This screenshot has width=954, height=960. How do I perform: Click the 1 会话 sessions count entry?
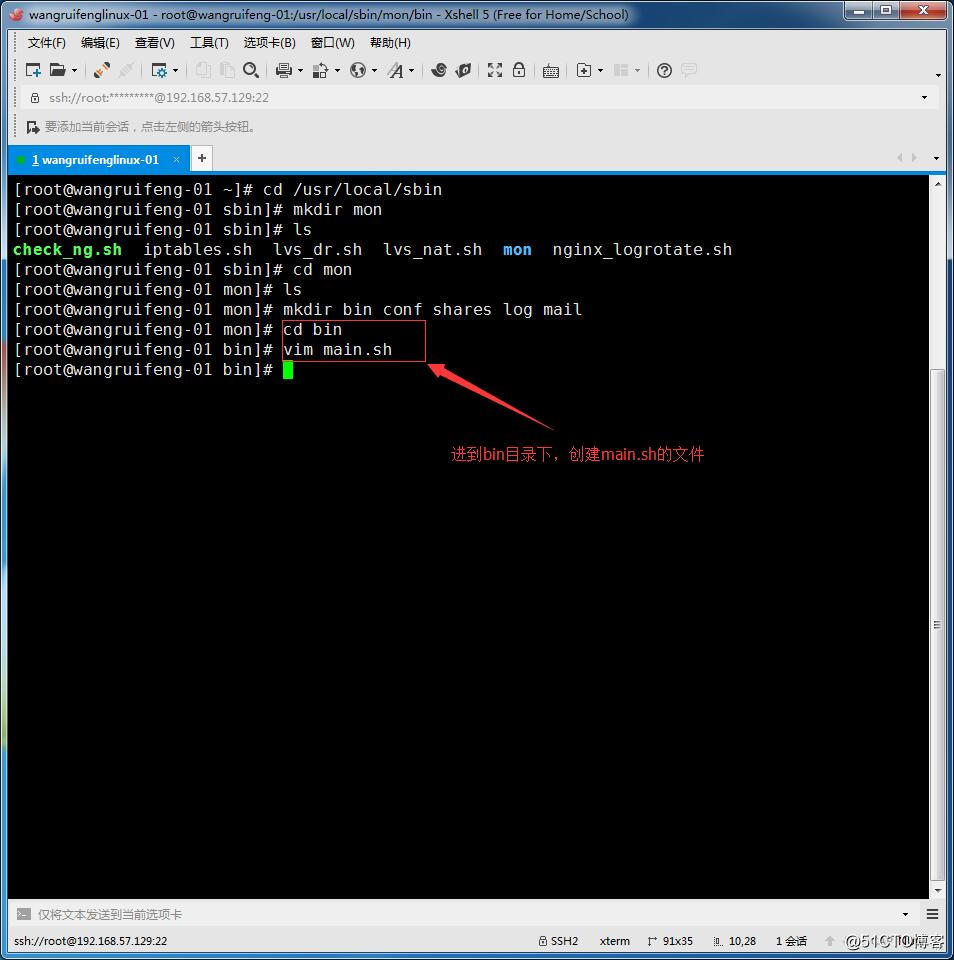click(x=791, y=941)
